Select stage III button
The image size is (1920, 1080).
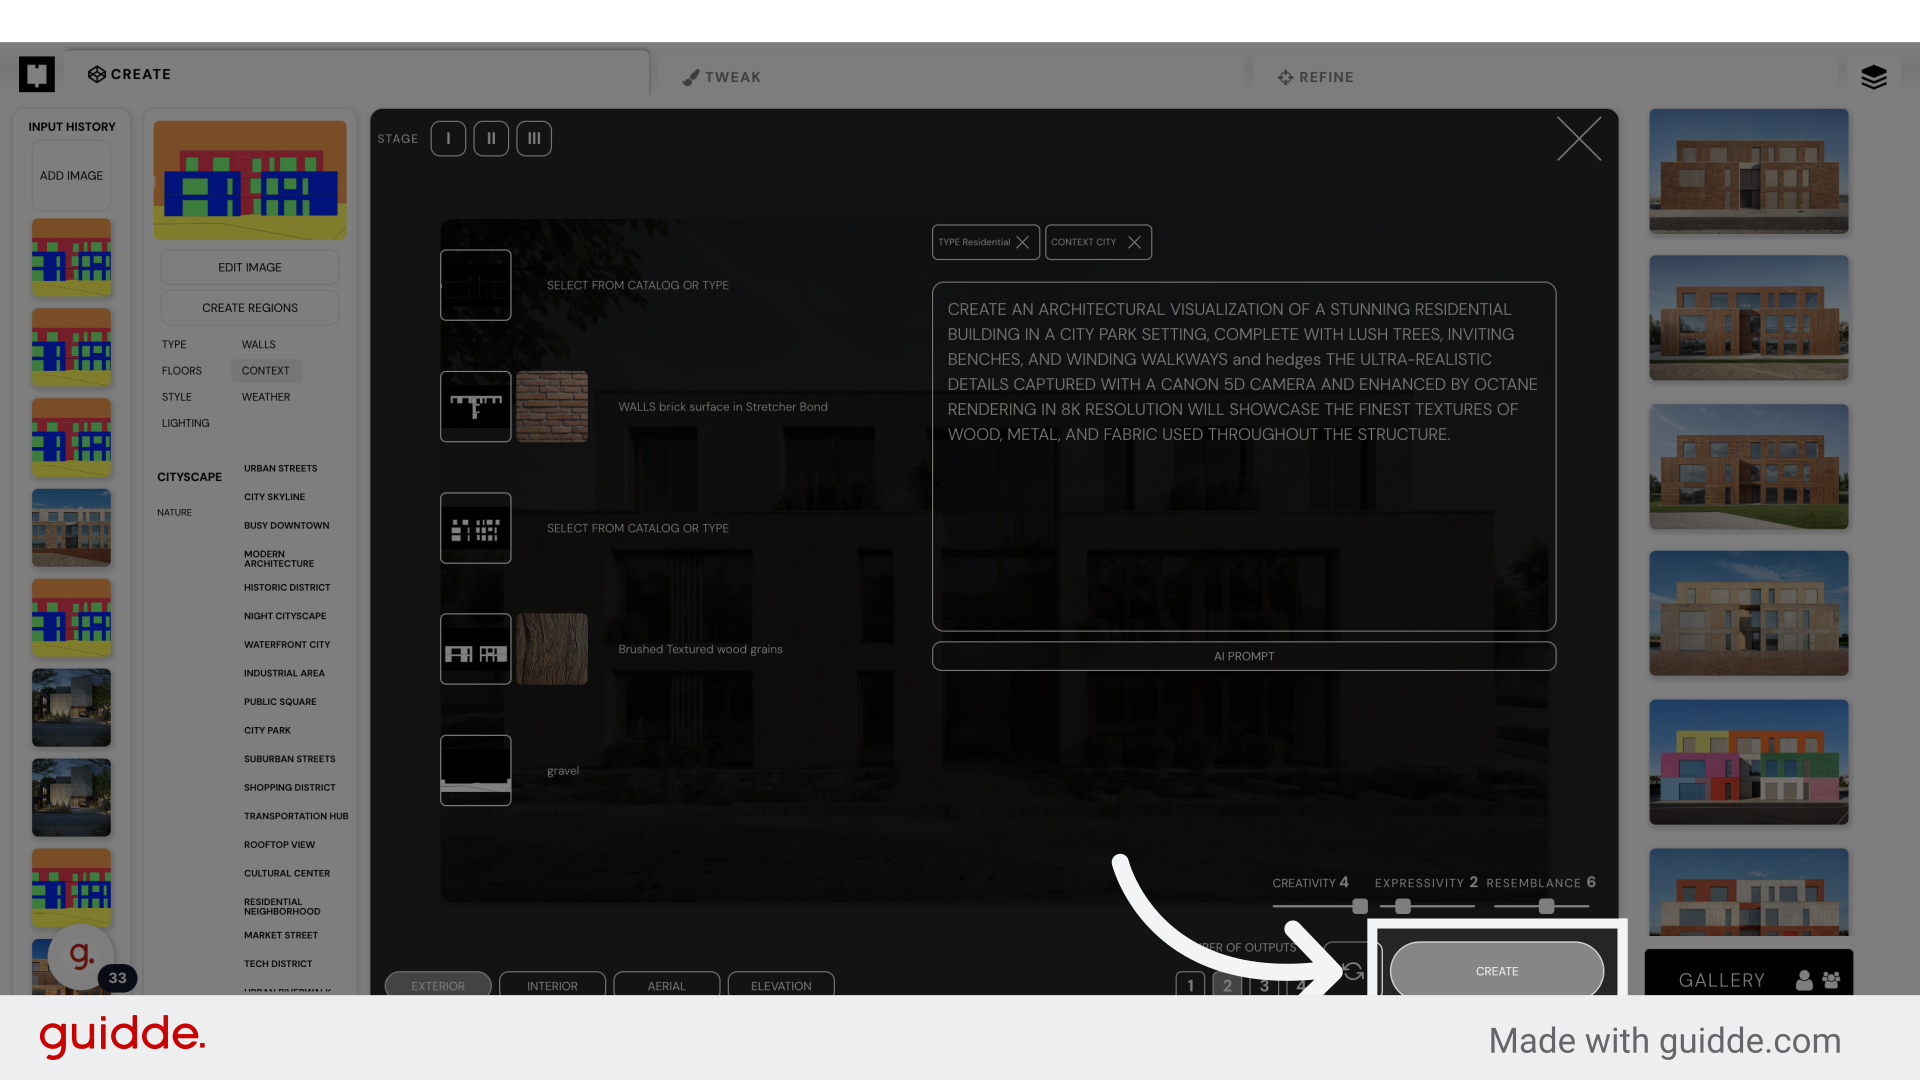[534, 138]
